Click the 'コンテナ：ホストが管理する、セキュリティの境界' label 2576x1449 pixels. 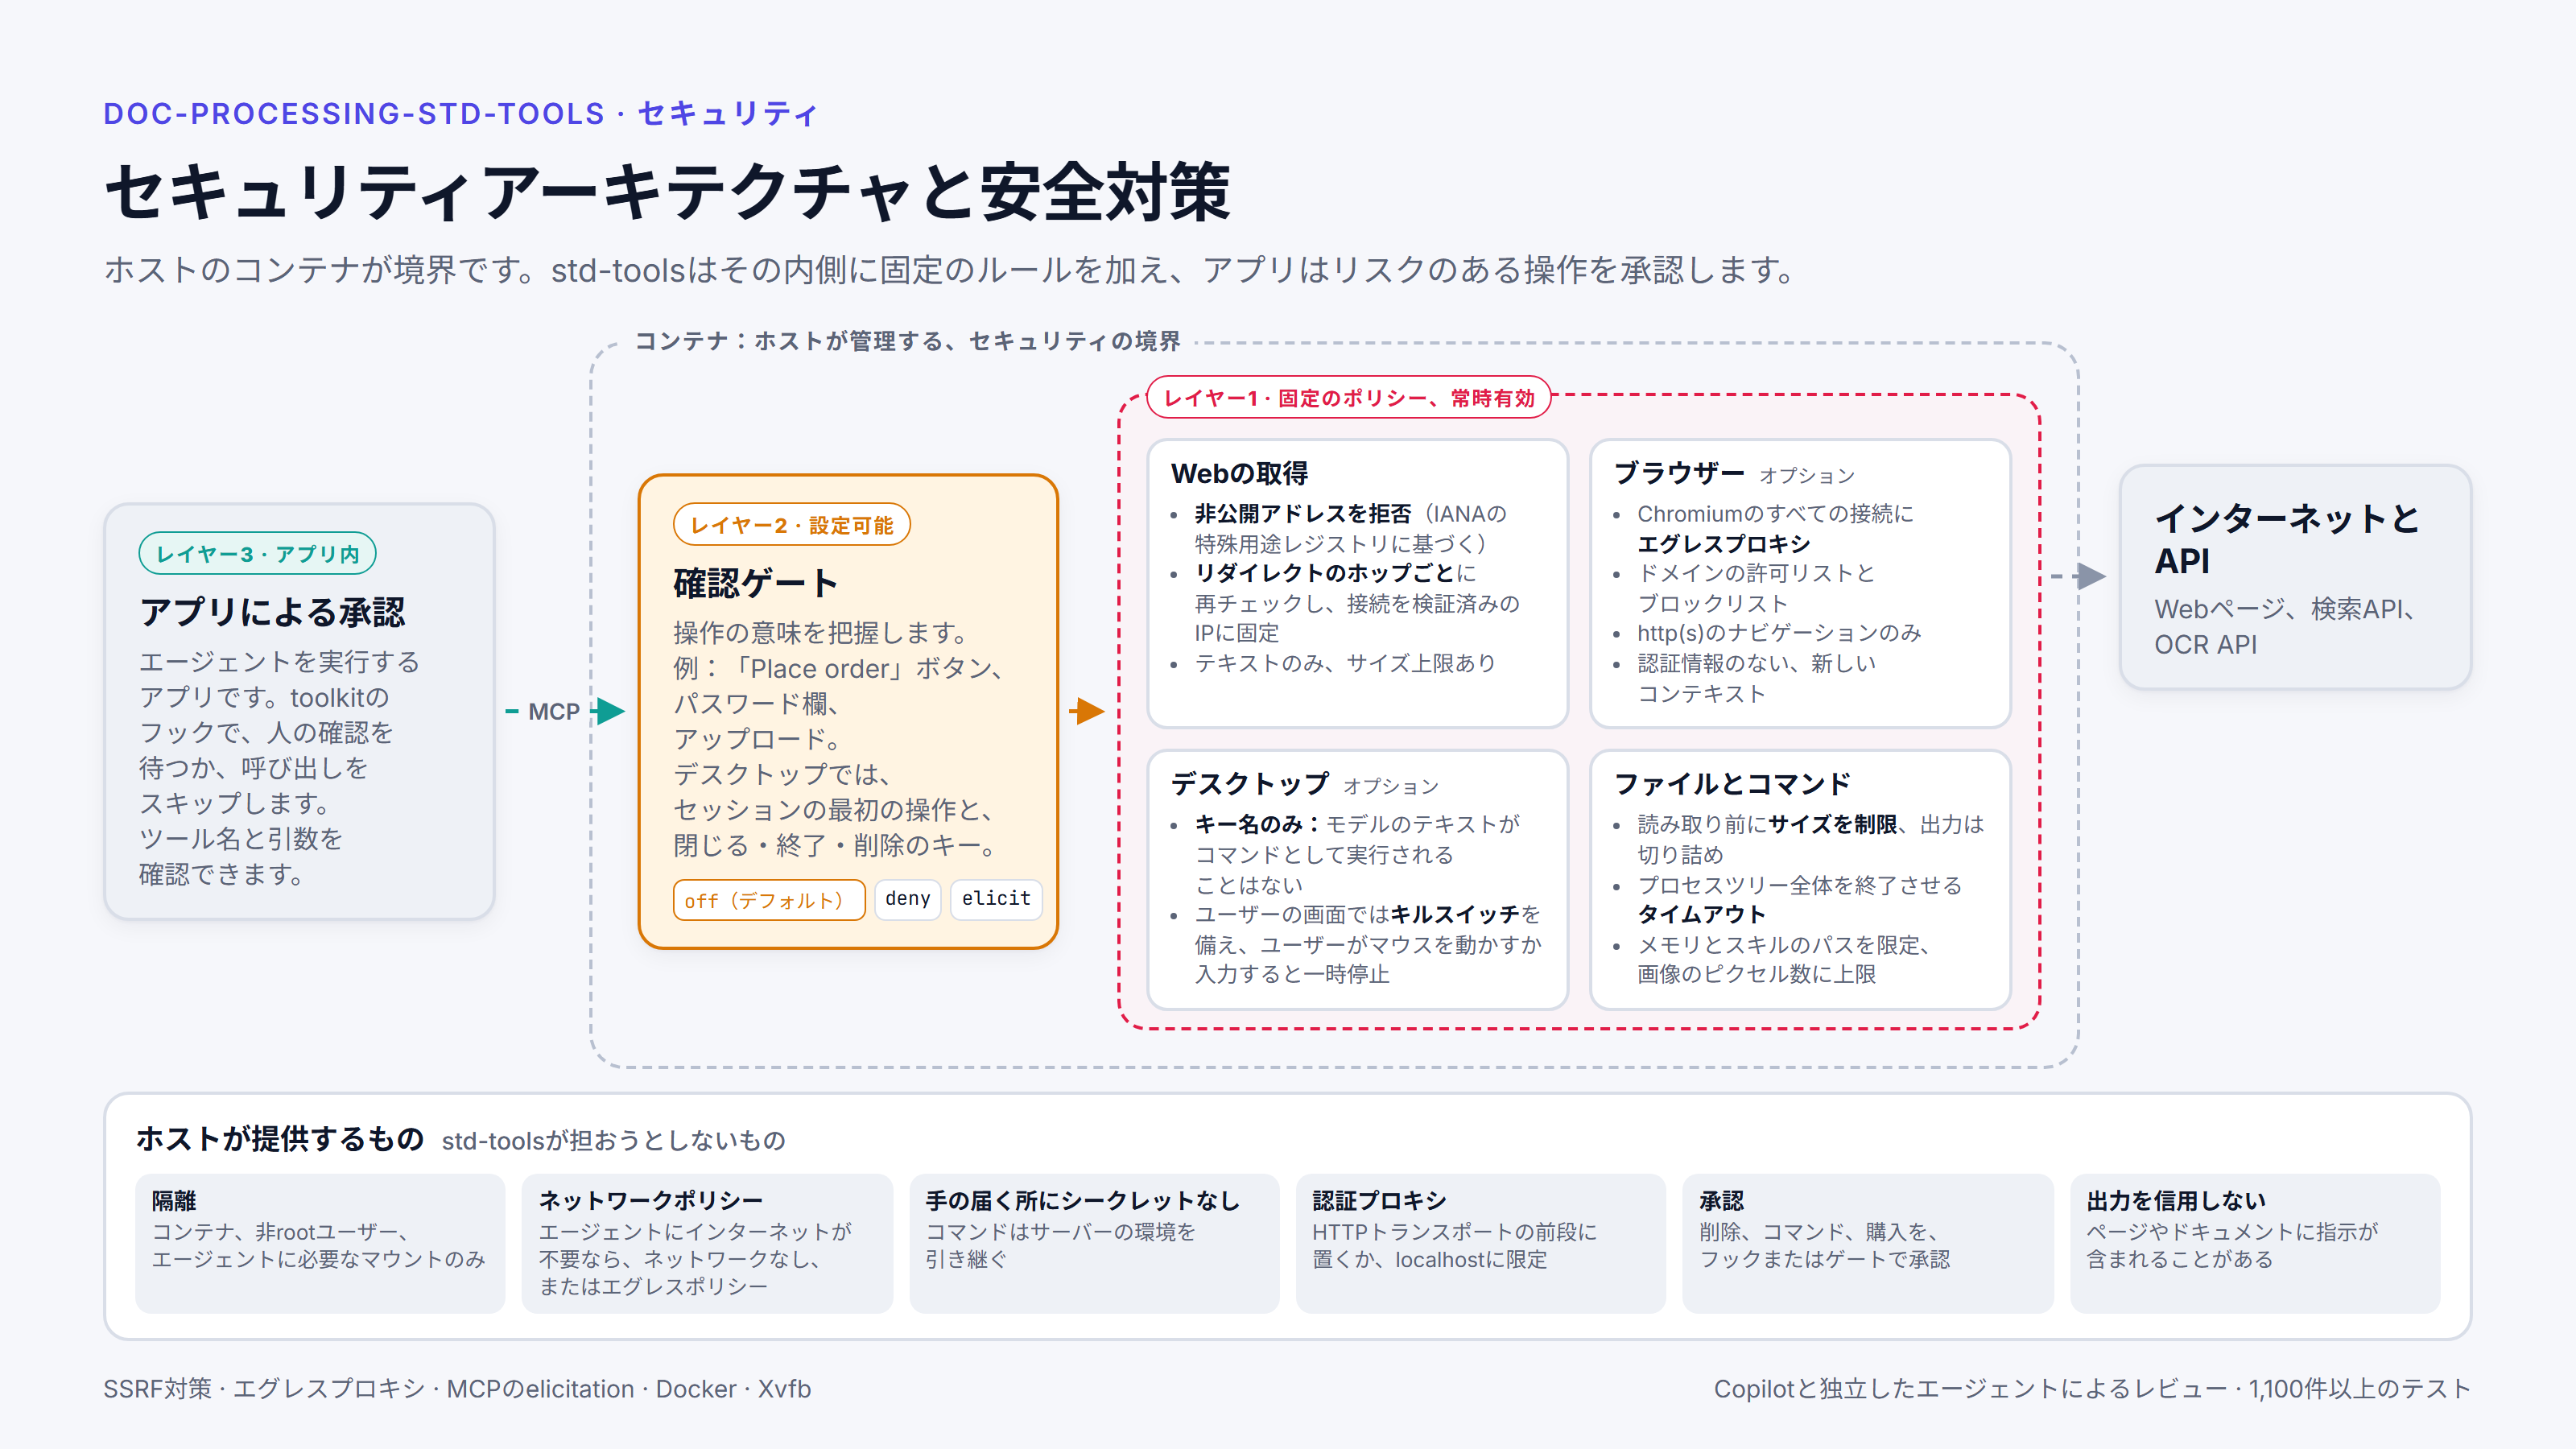[907, 341]
